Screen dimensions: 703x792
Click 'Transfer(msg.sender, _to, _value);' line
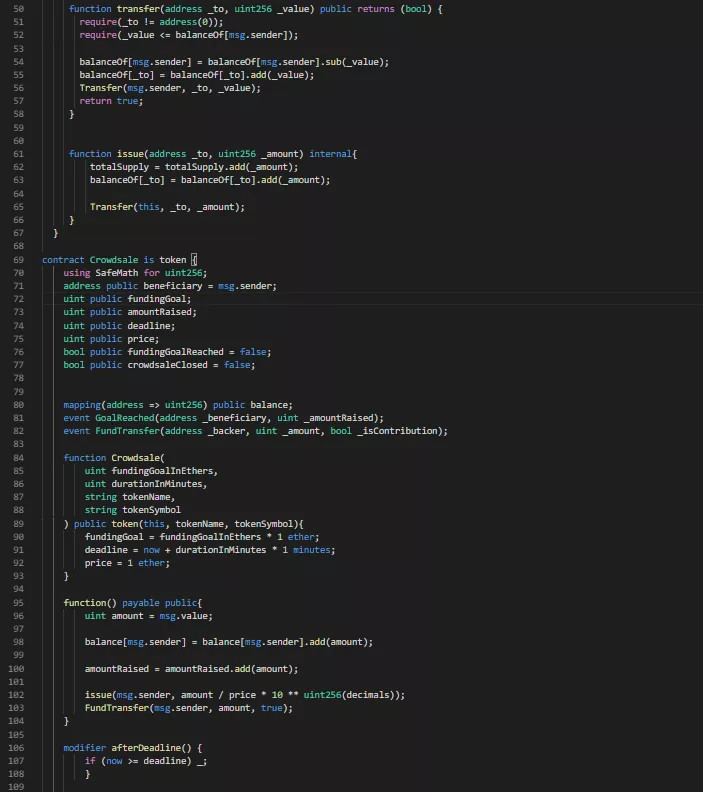[x=170, y=88]
